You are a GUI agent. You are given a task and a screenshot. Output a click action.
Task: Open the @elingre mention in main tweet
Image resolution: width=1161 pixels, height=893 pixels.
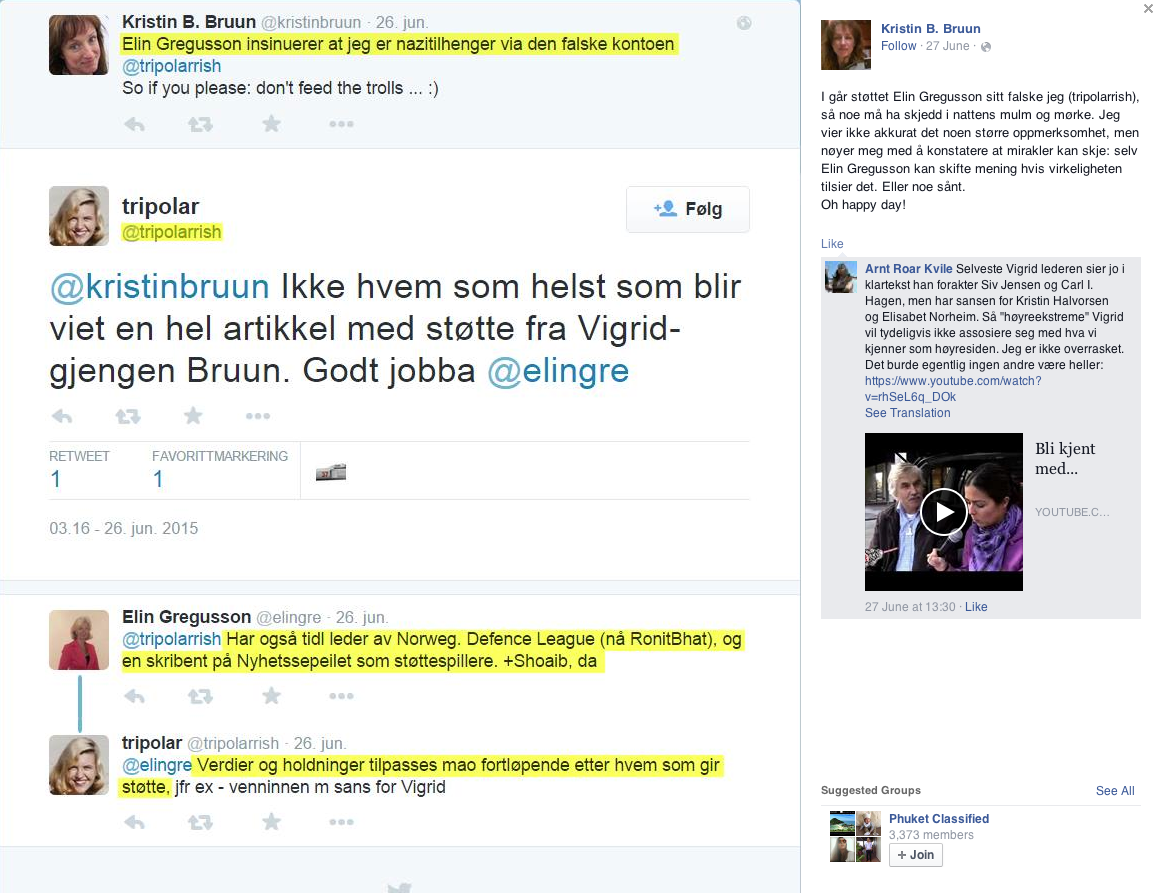[558, 370]
